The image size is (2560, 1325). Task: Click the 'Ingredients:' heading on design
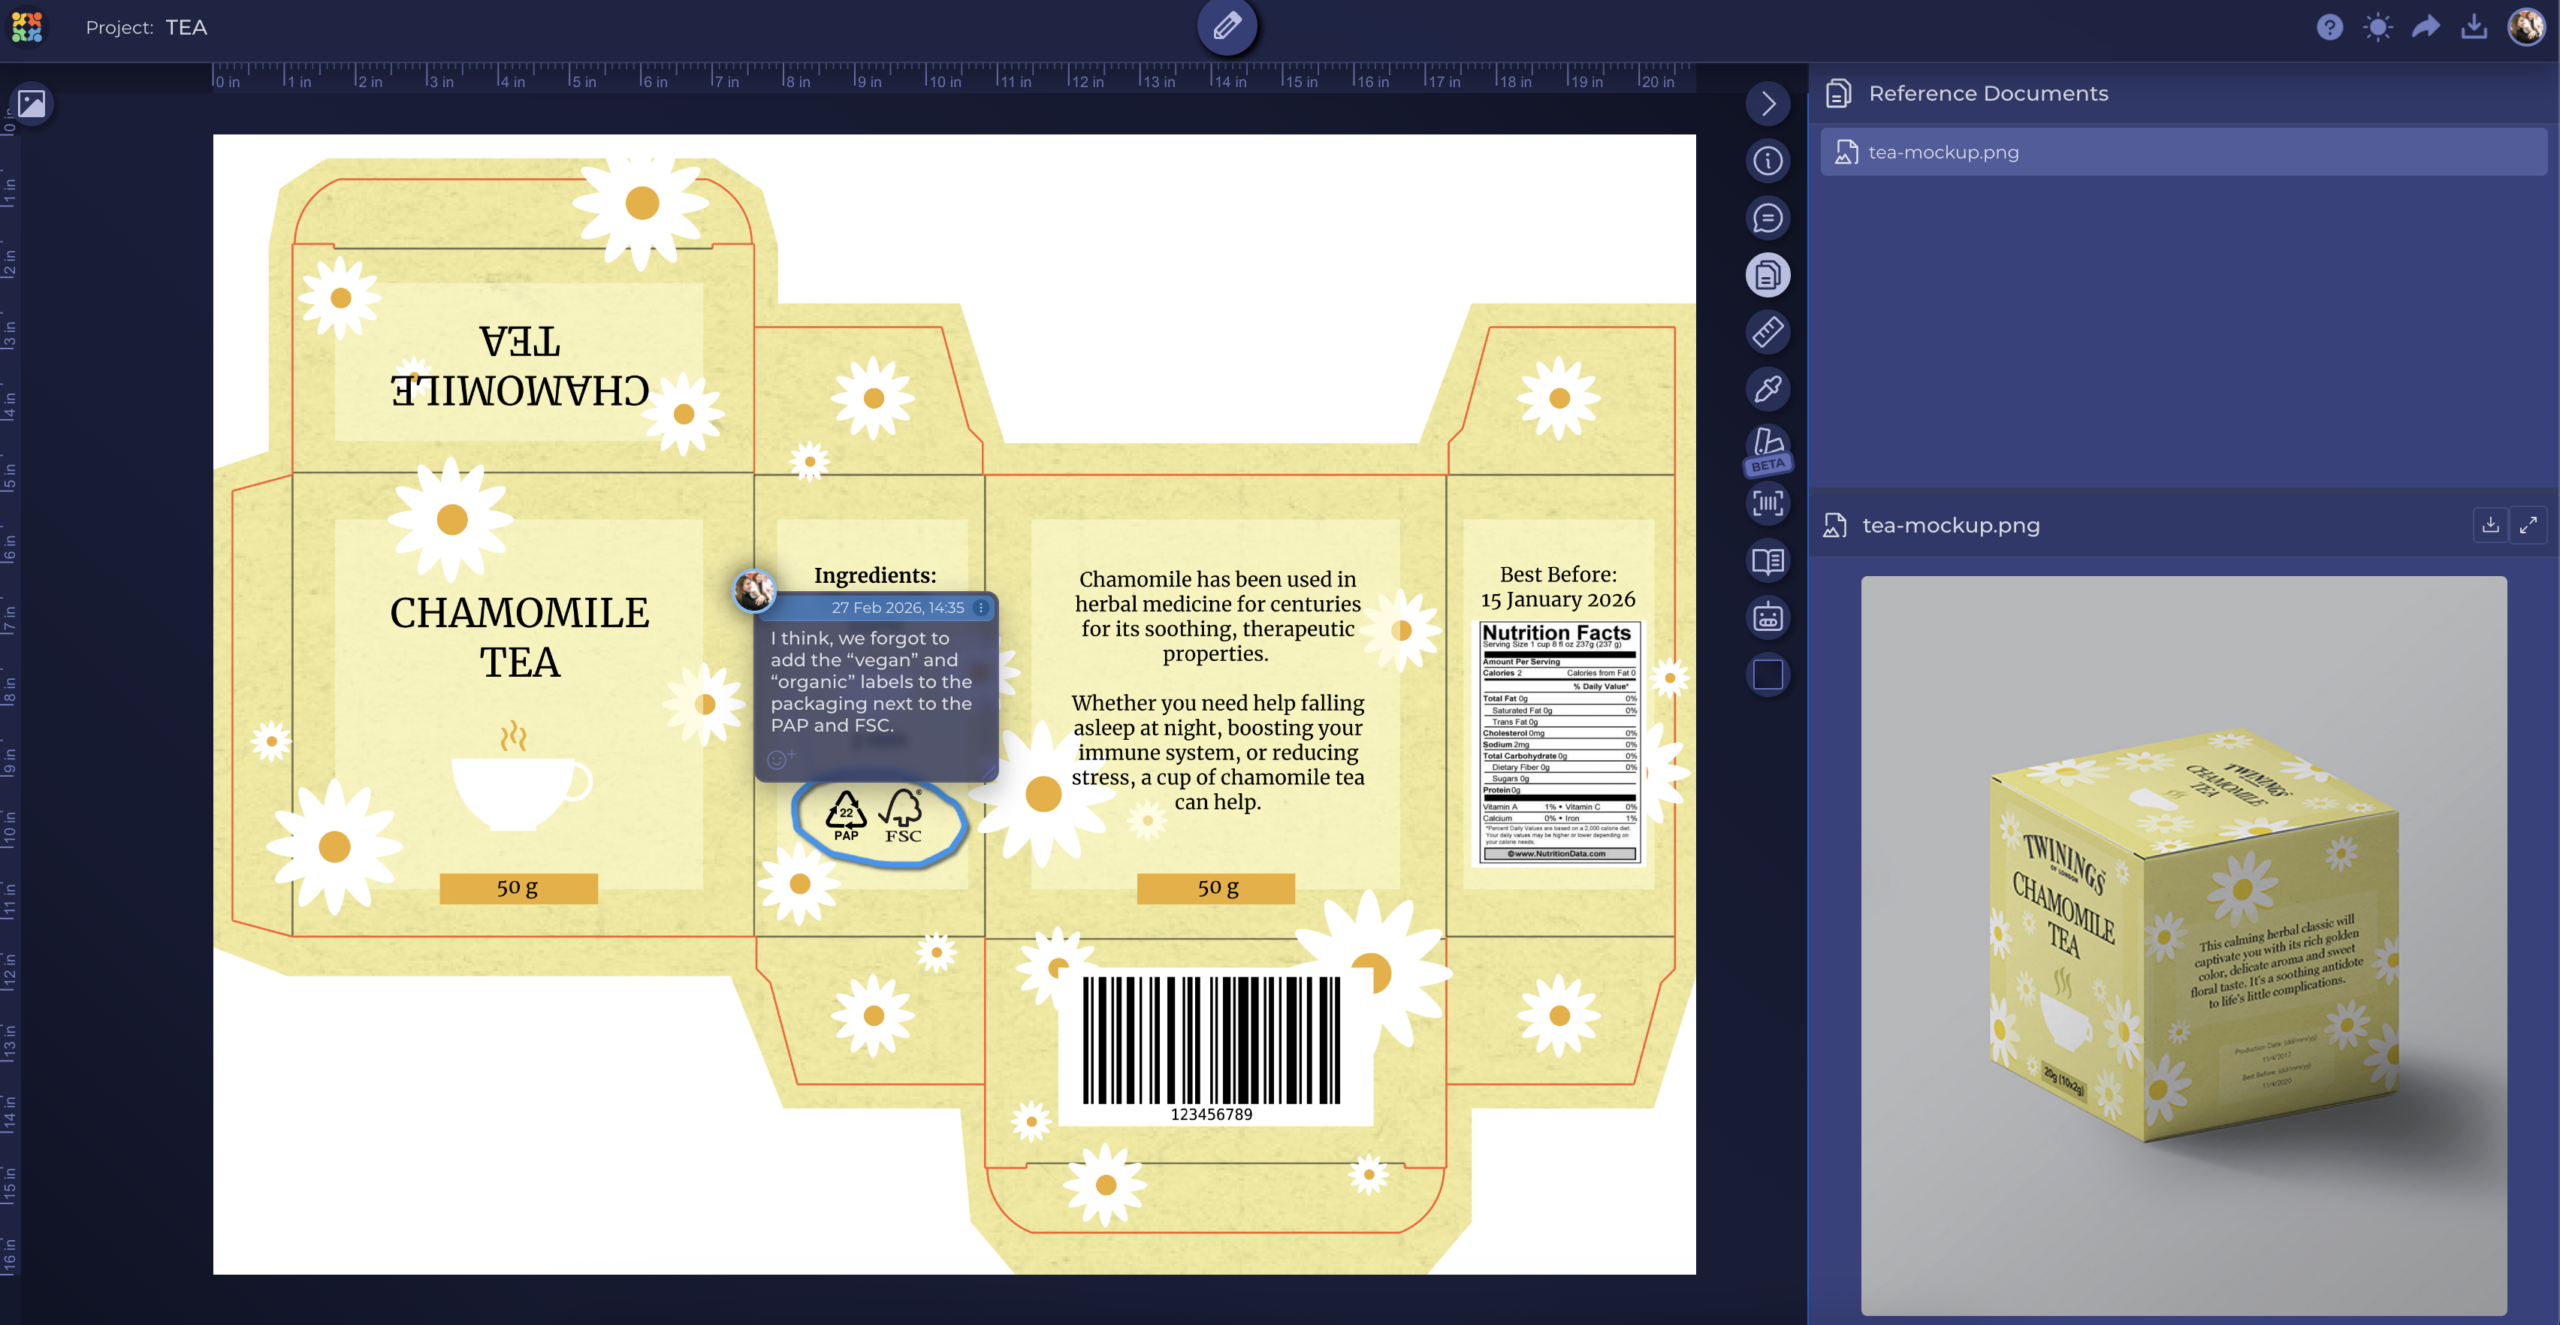click(875, 576)
